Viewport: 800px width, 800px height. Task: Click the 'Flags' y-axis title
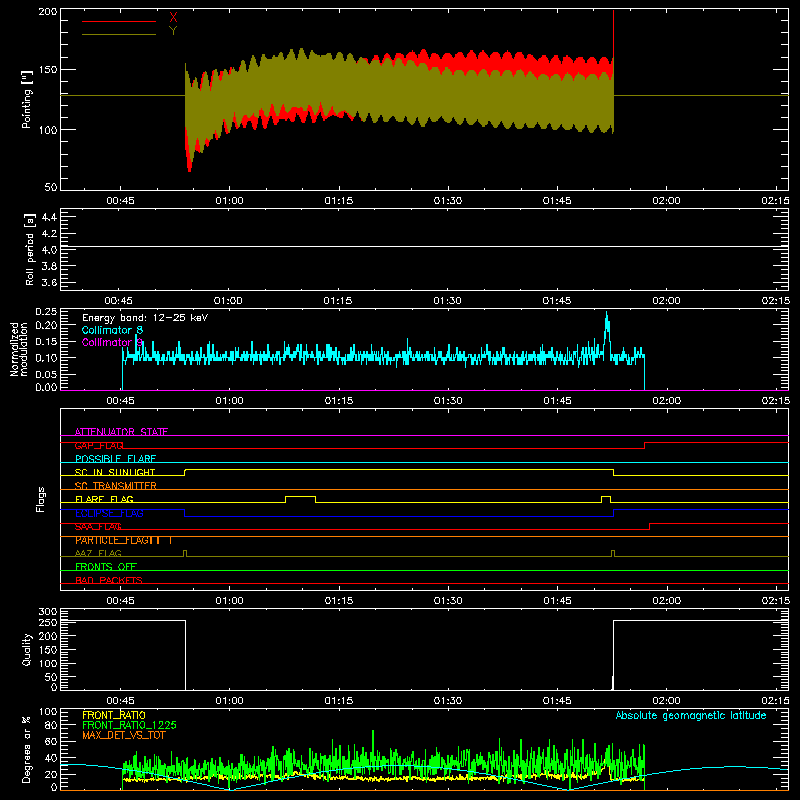41,499
